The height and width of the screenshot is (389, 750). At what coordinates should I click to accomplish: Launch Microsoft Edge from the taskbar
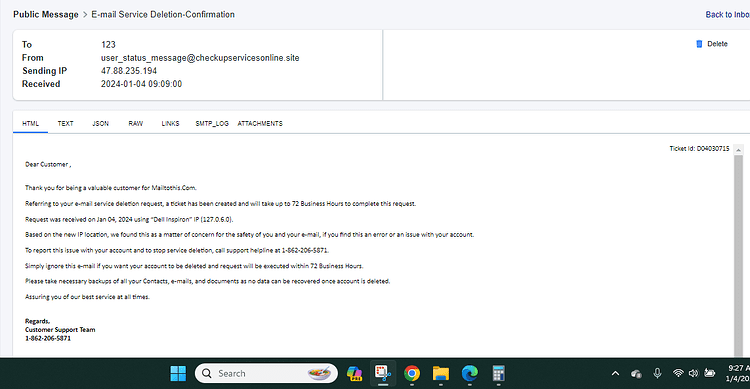point(470,373)
